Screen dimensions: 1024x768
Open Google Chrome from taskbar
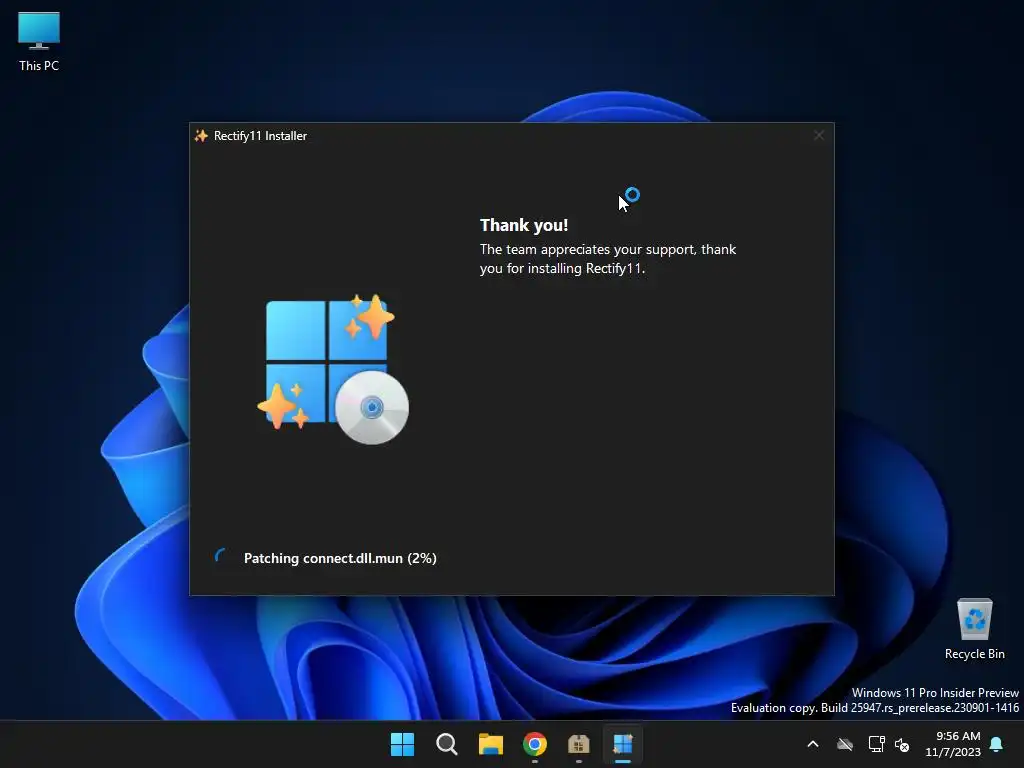point(535,744)
